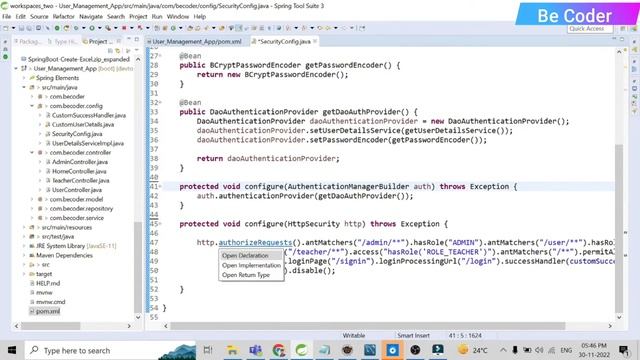The height and width of the screenshot is (360, 640).
Task: Toggle code folding at line 45
Action: pyautogui.click(x=160, y=224)
